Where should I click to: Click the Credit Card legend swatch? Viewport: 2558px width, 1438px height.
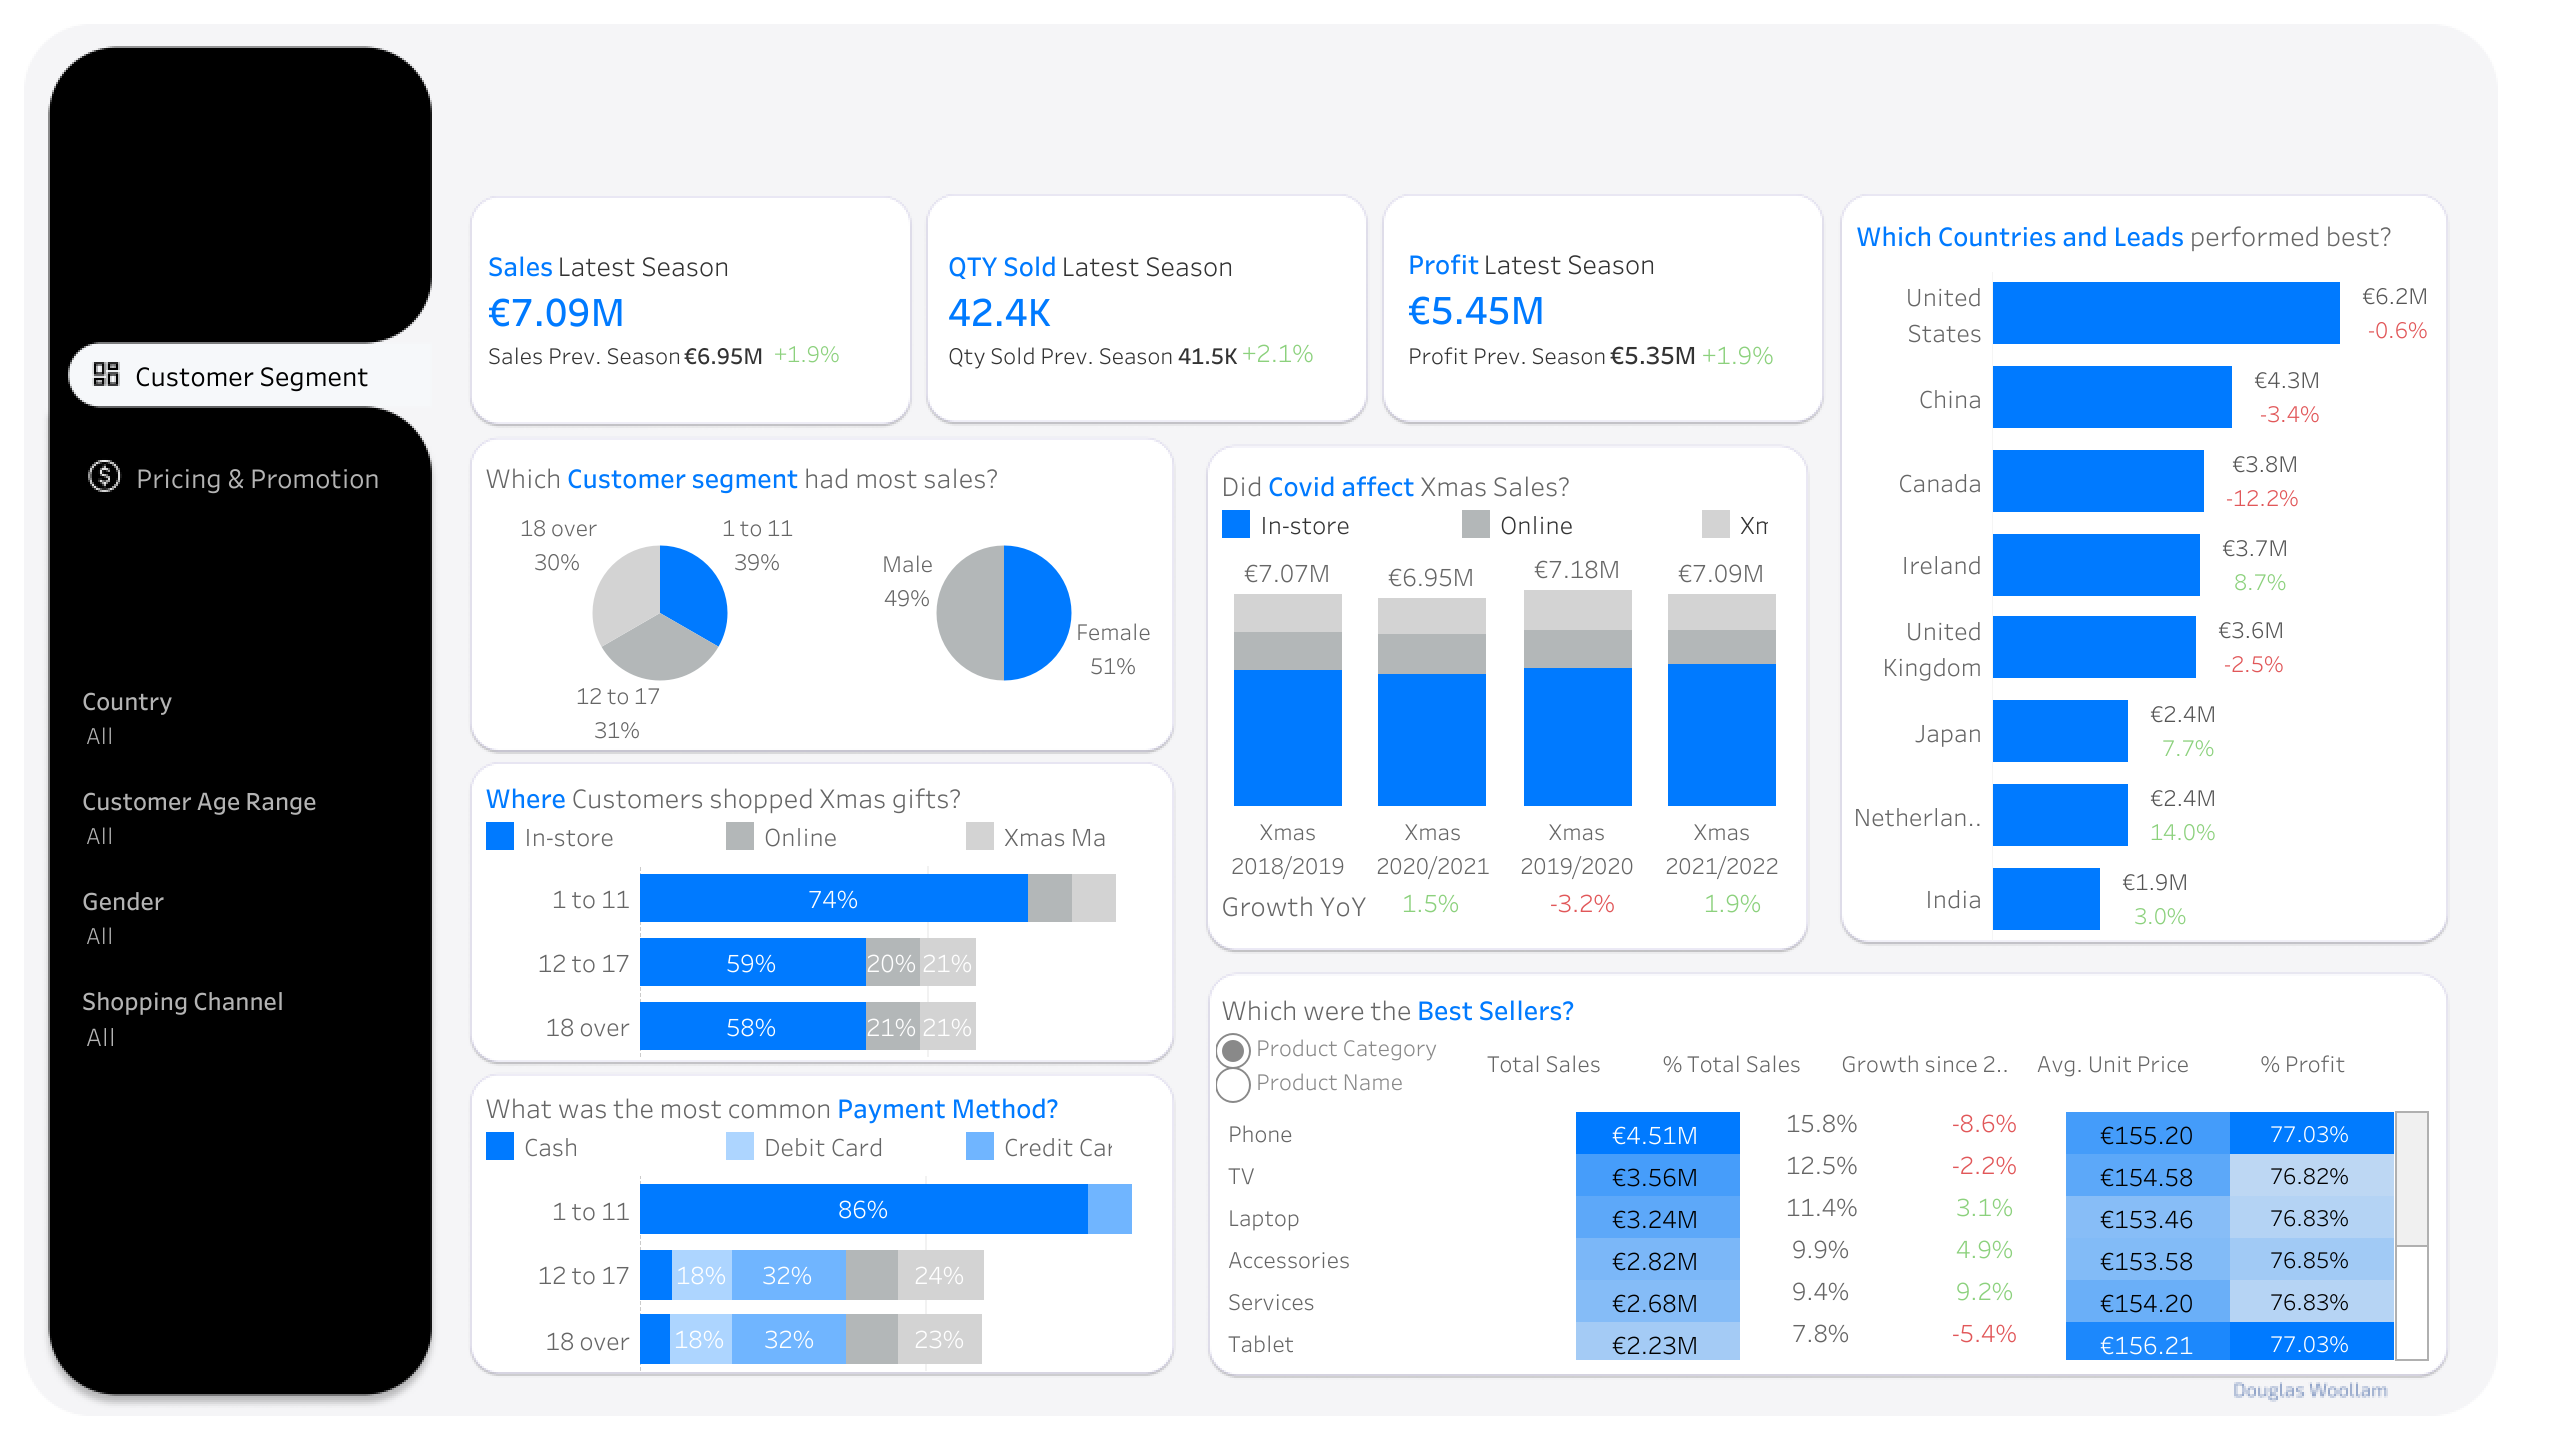click(x=980, y=1147)
